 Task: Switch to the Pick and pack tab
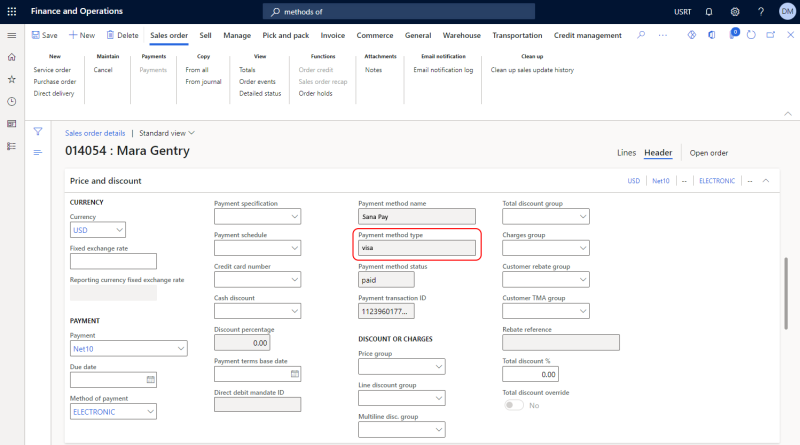pos(284,35)
